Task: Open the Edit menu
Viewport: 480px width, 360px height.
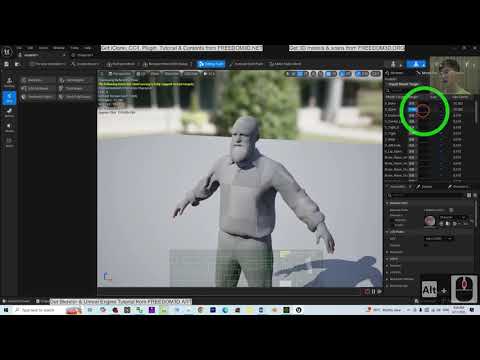Action: tap(30, 48)
